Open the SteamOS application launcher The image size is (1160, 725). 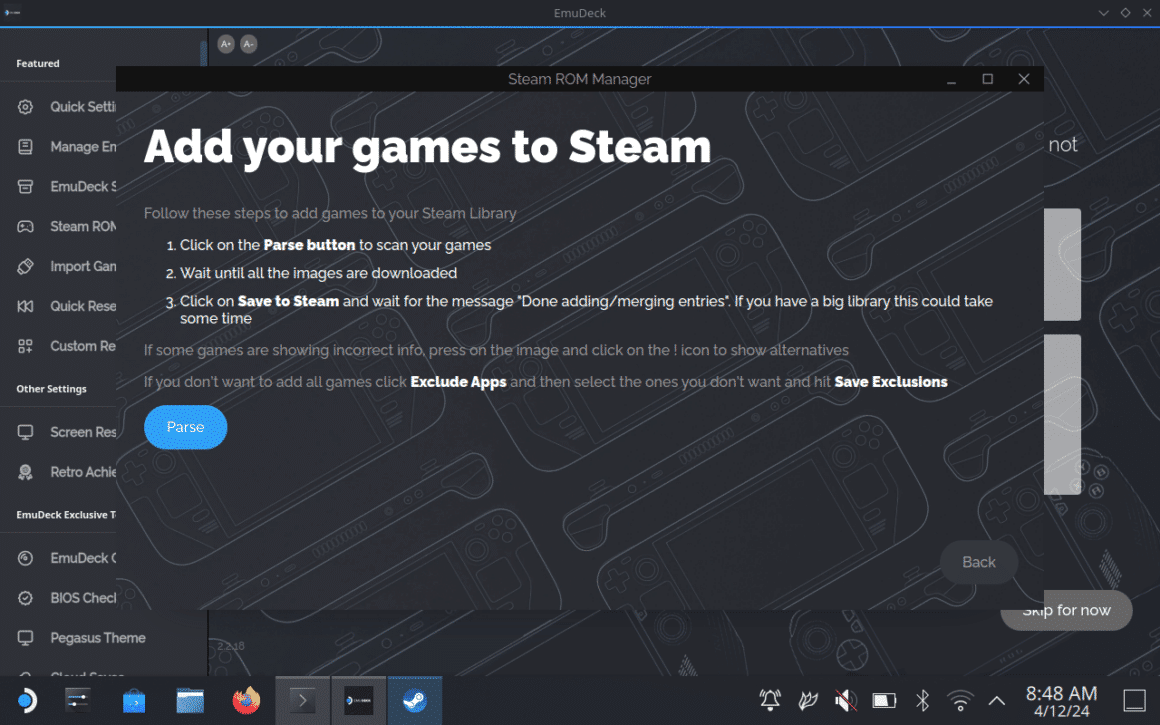[26, 700]
